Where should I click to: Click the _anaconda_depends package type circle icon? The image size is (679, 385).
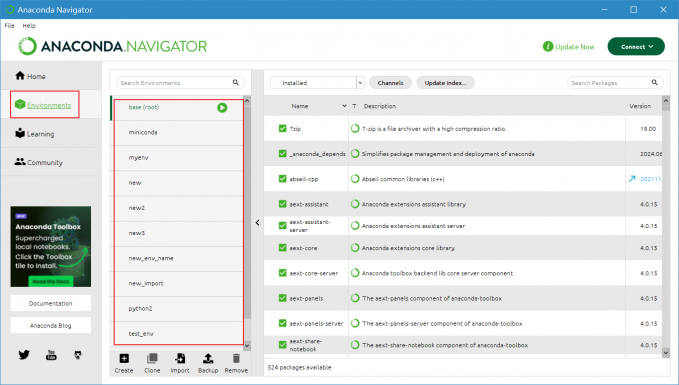point(355,154)
